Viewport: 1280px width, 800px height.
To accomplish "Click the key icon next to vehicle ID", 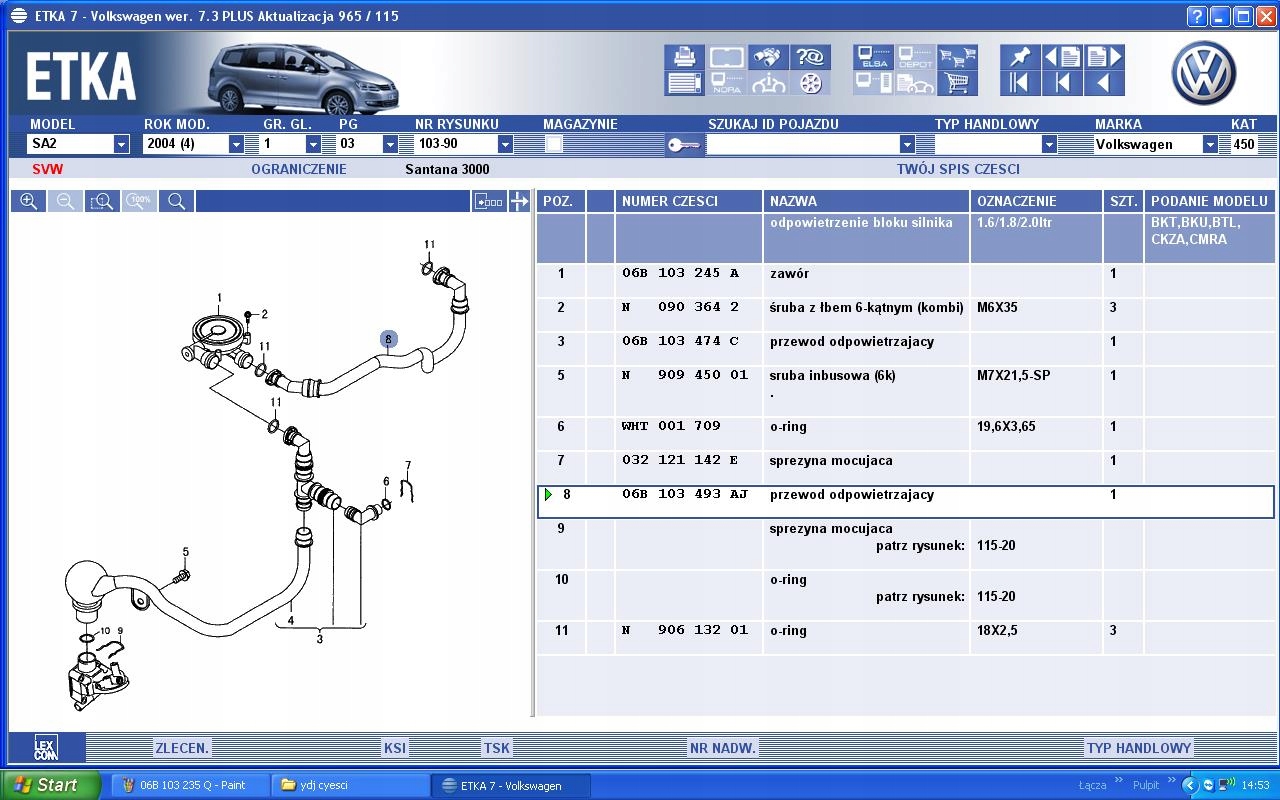I will [x=684, y=144].
